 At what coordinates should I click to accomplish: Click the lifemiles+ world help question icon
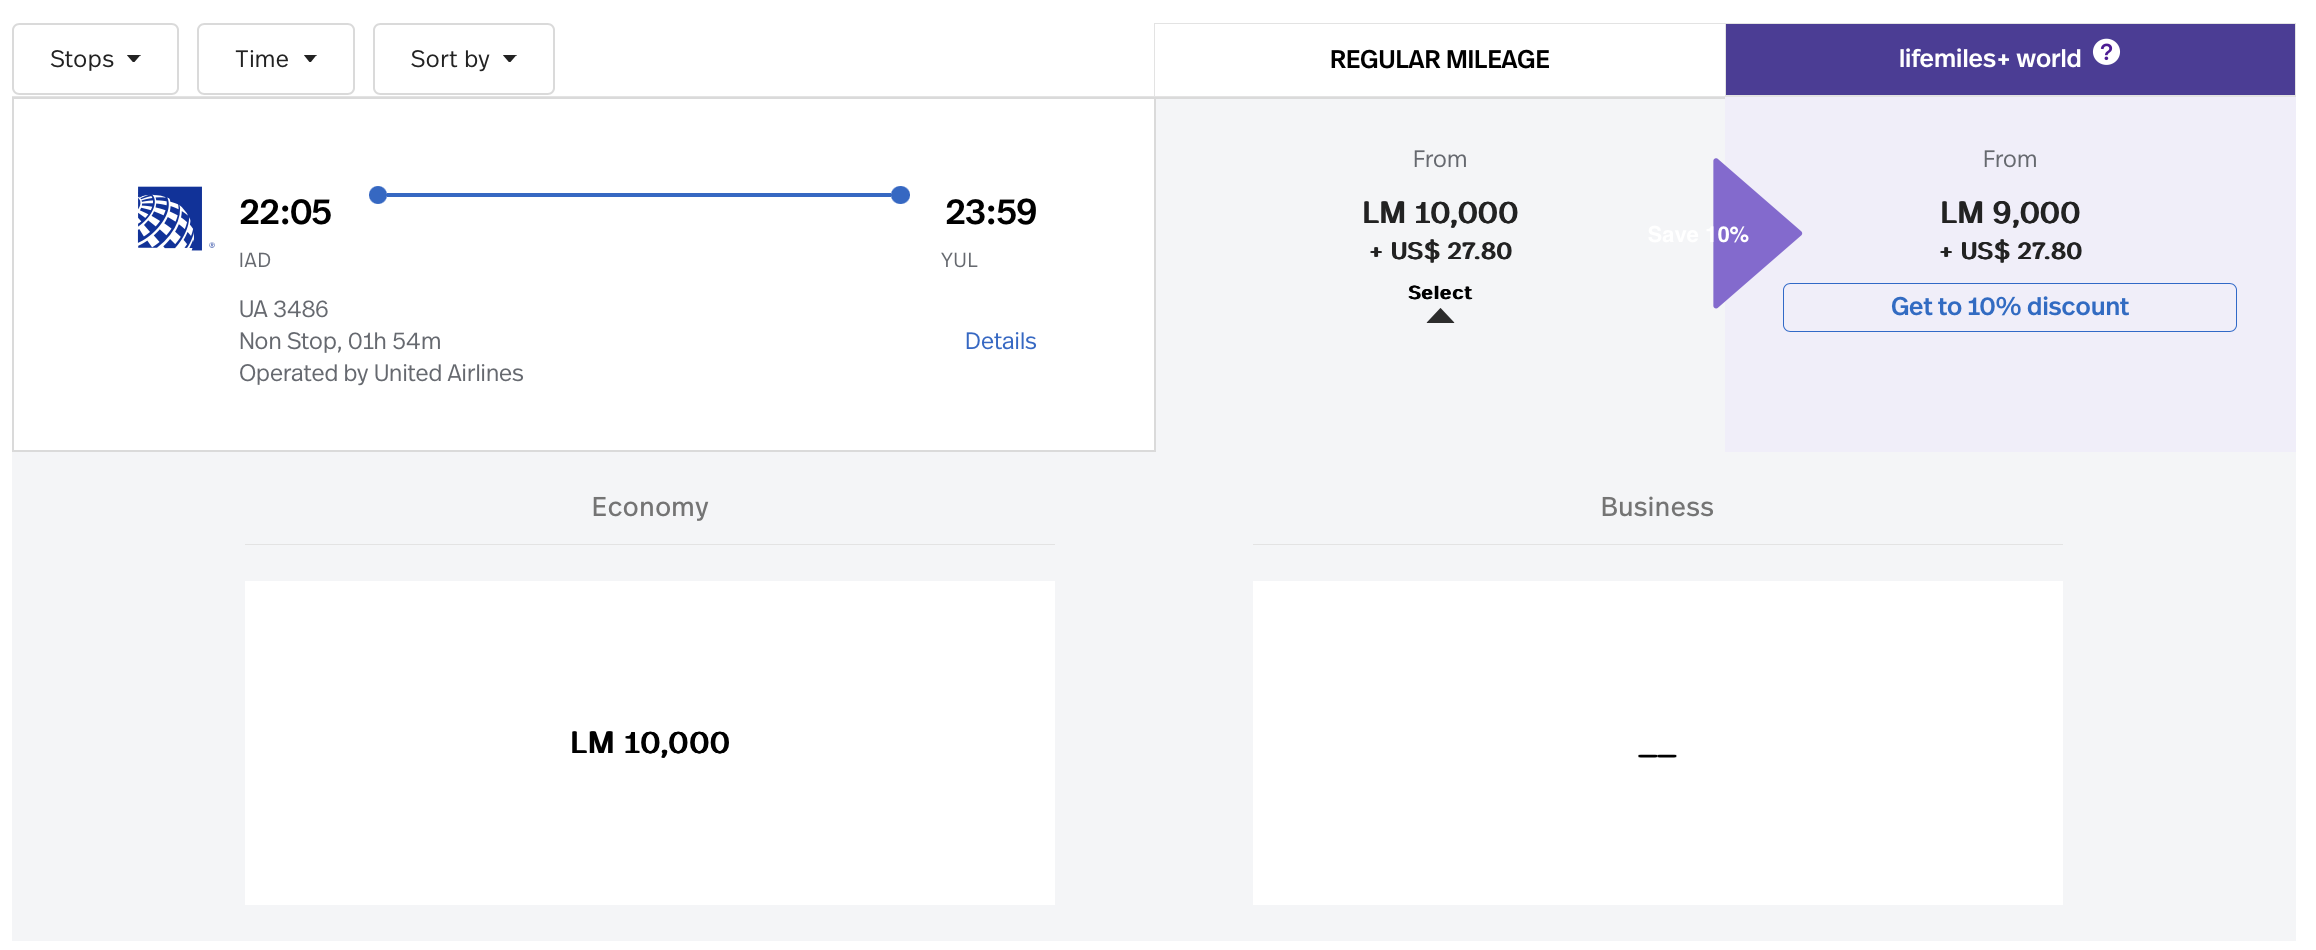point(2106,52)
